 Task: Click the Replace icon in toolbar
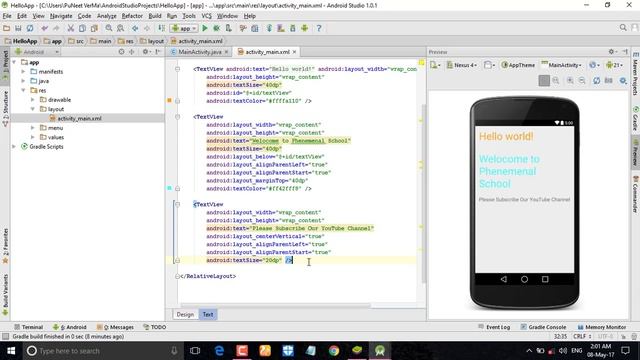point(120,28)
